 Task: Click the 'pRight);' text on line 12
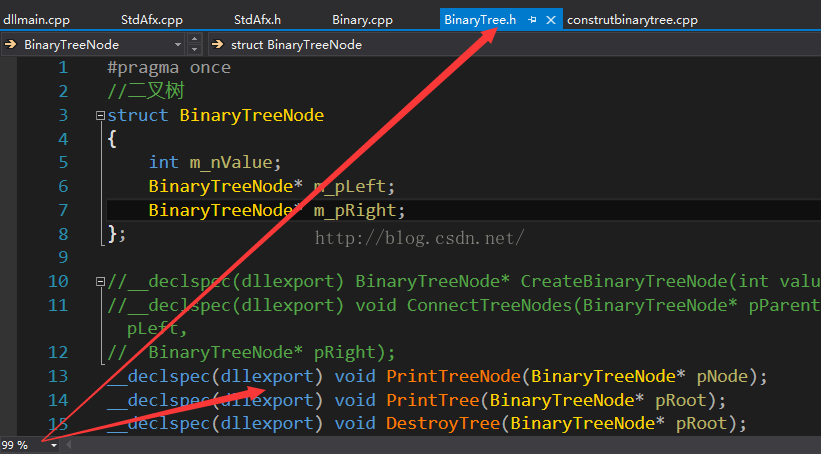354,352
